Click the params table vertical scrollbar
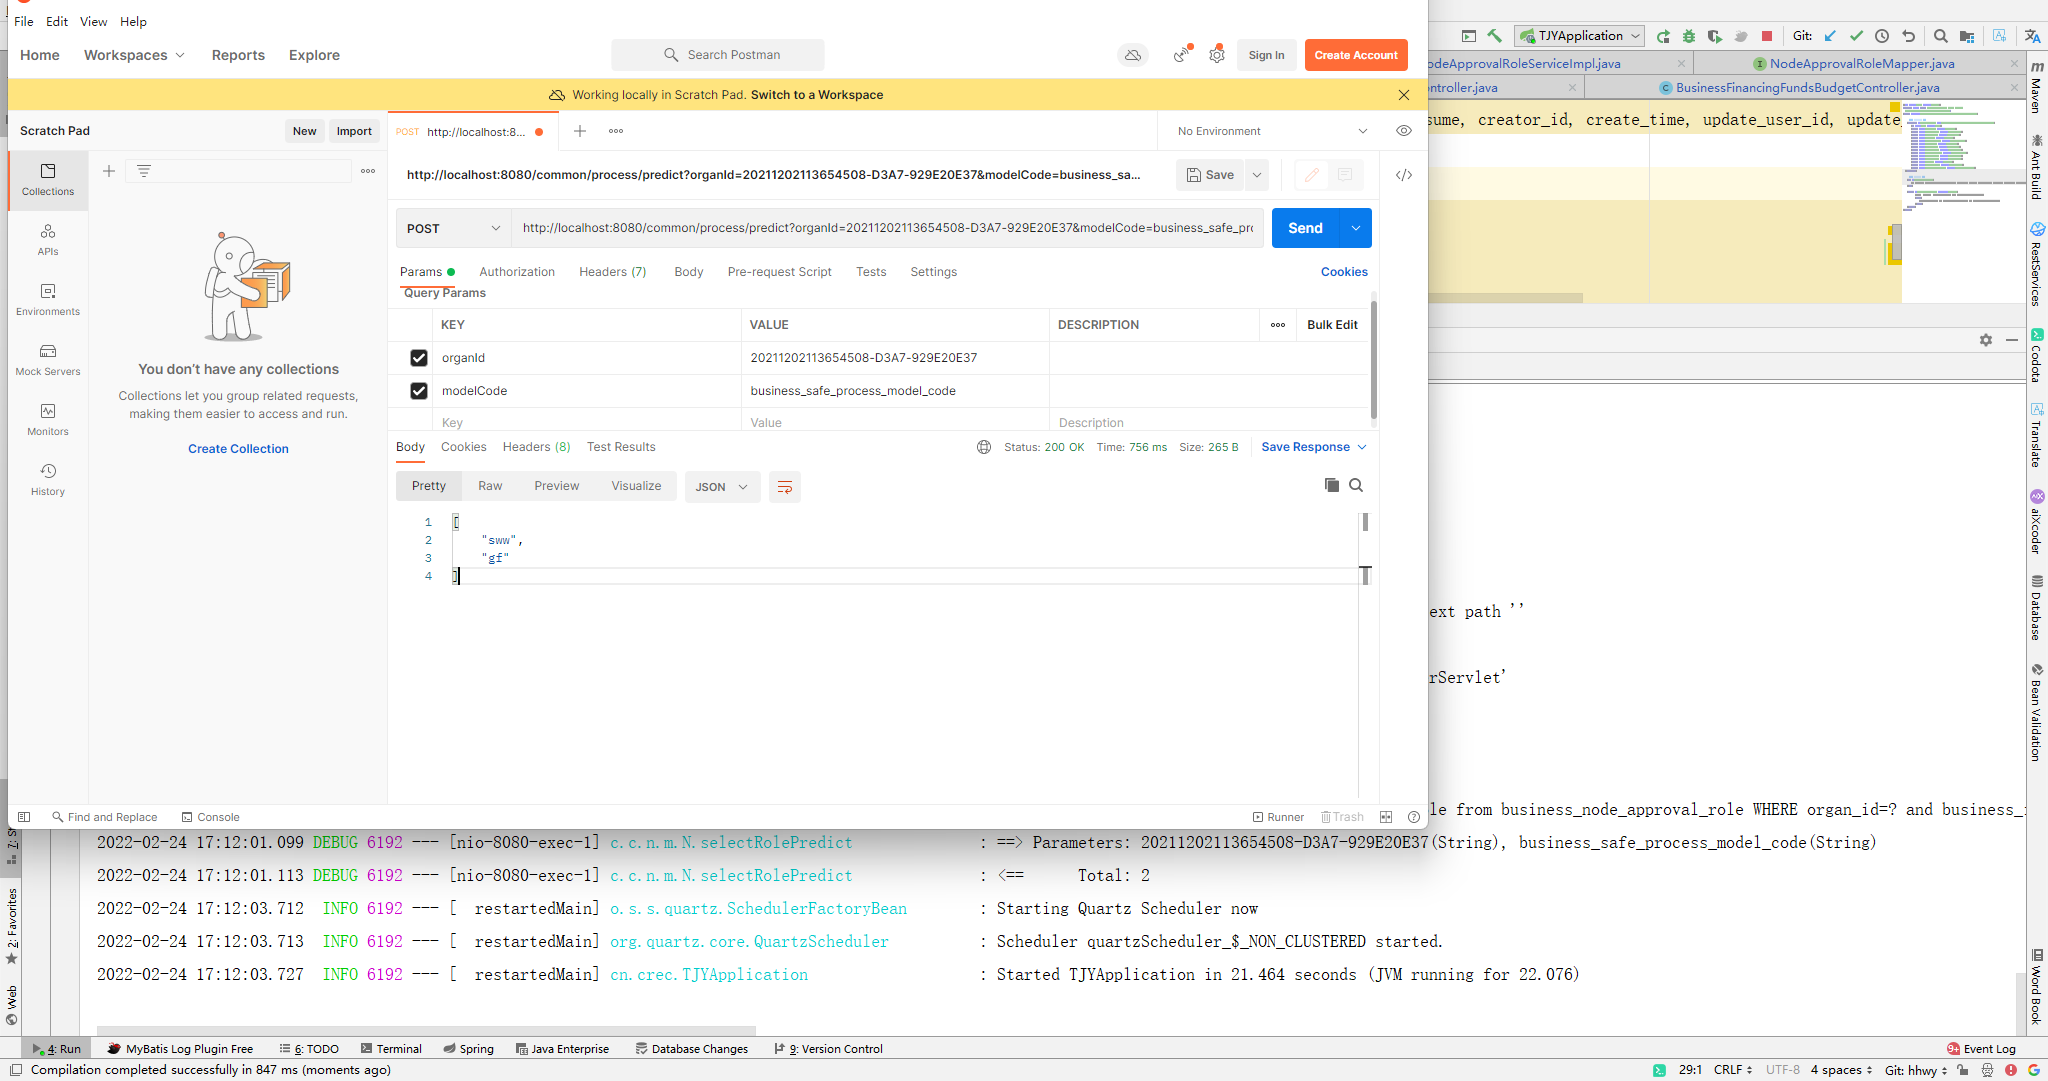Image resolution: width=2048 pixels, height=1081 pixels. (x=1373, y=360)
